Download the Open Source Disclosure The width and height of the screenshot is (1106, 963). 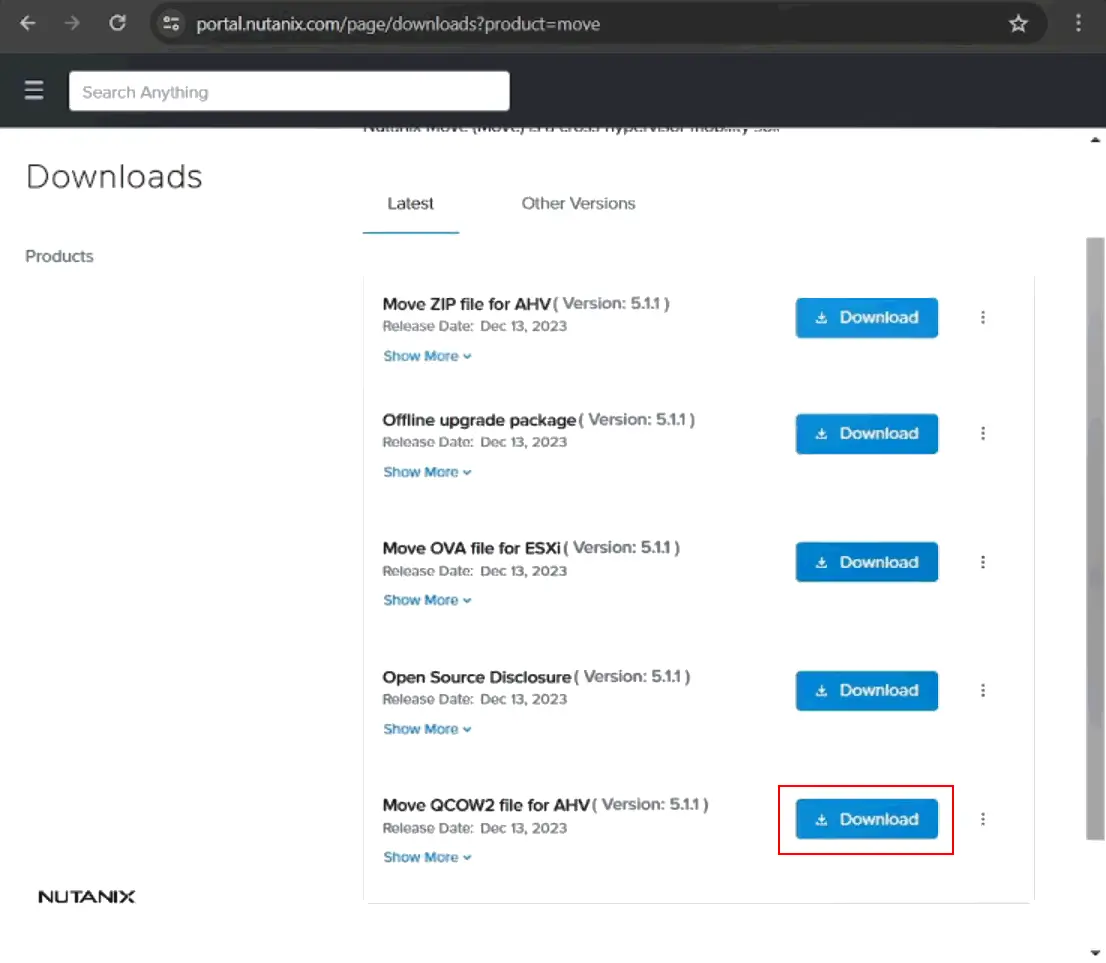point(867,690)
